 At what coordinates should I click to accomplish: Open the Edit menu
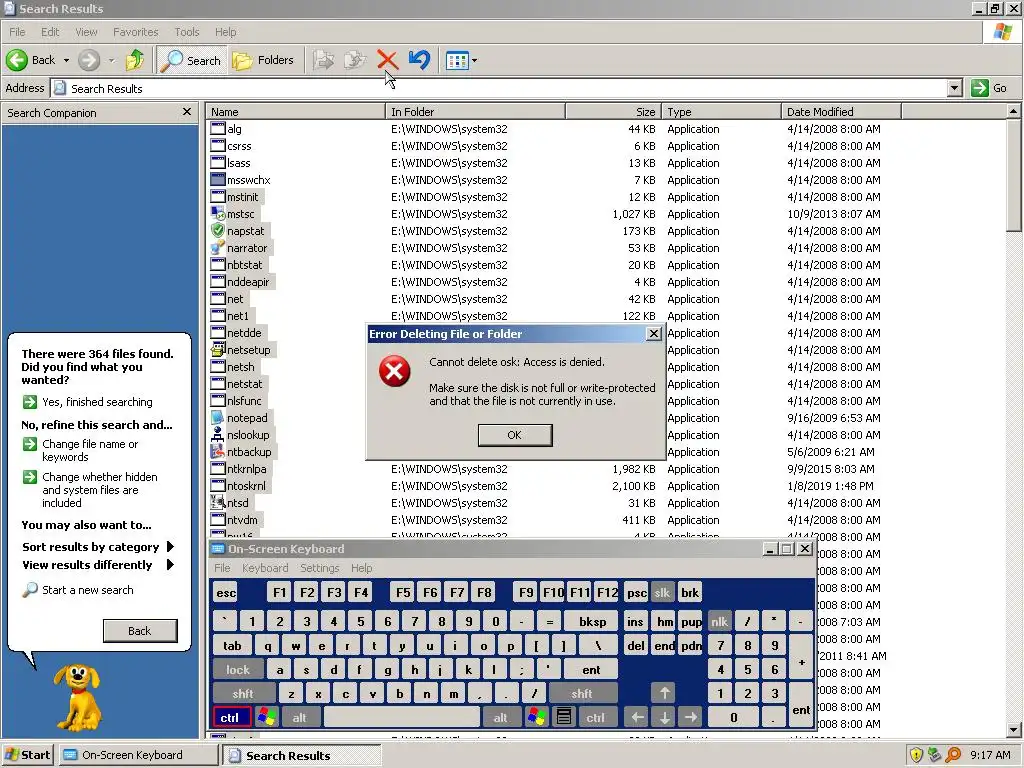click(x=50, y=32)
